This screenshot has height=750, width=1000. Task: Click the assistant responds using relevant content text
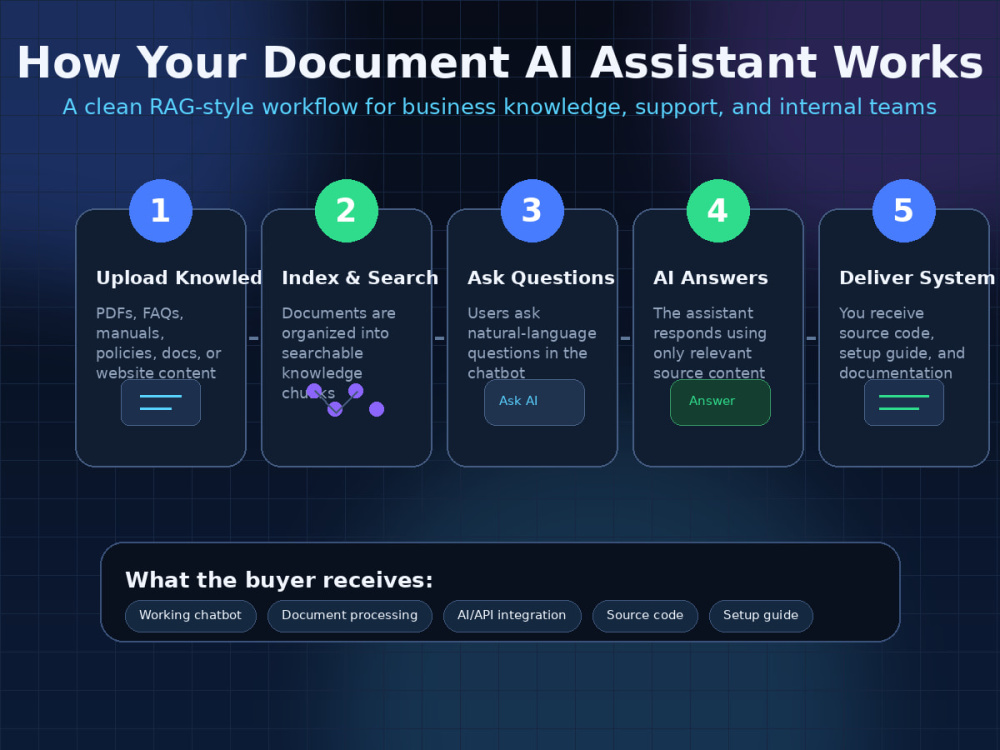tap(710, 343)
